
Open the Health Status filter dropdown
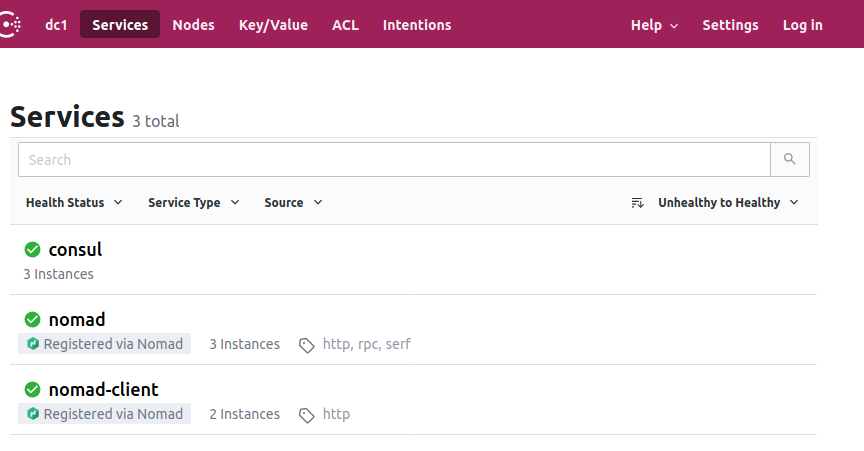[x=74, y=202]
